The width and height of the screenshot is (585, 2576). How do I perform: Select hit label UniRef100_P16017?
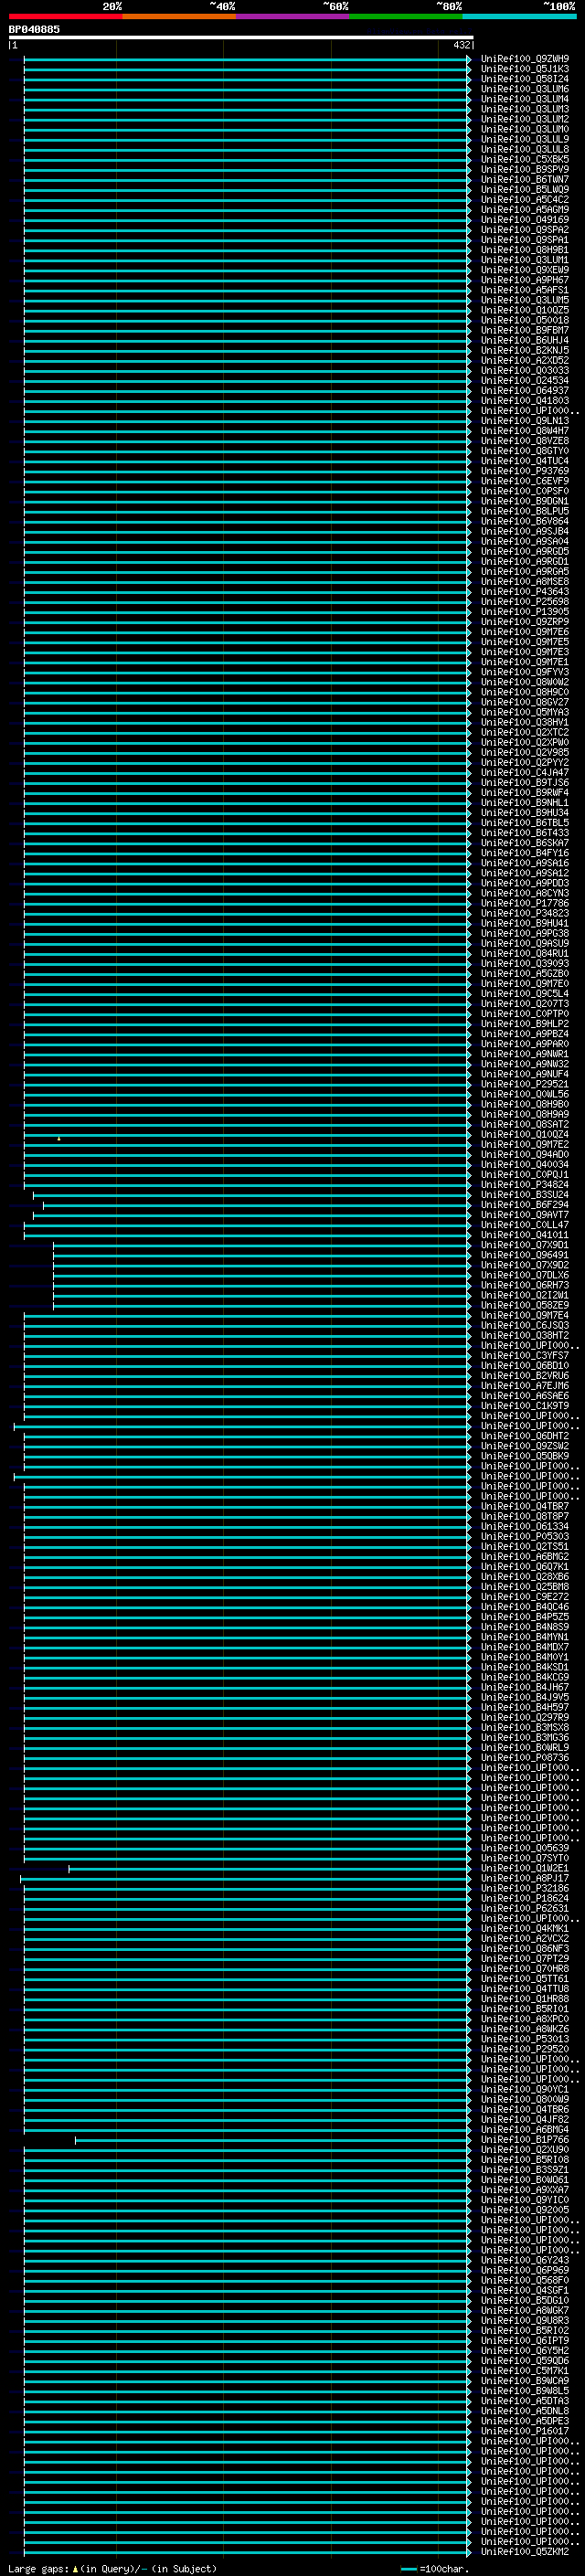coord(525,2431)
